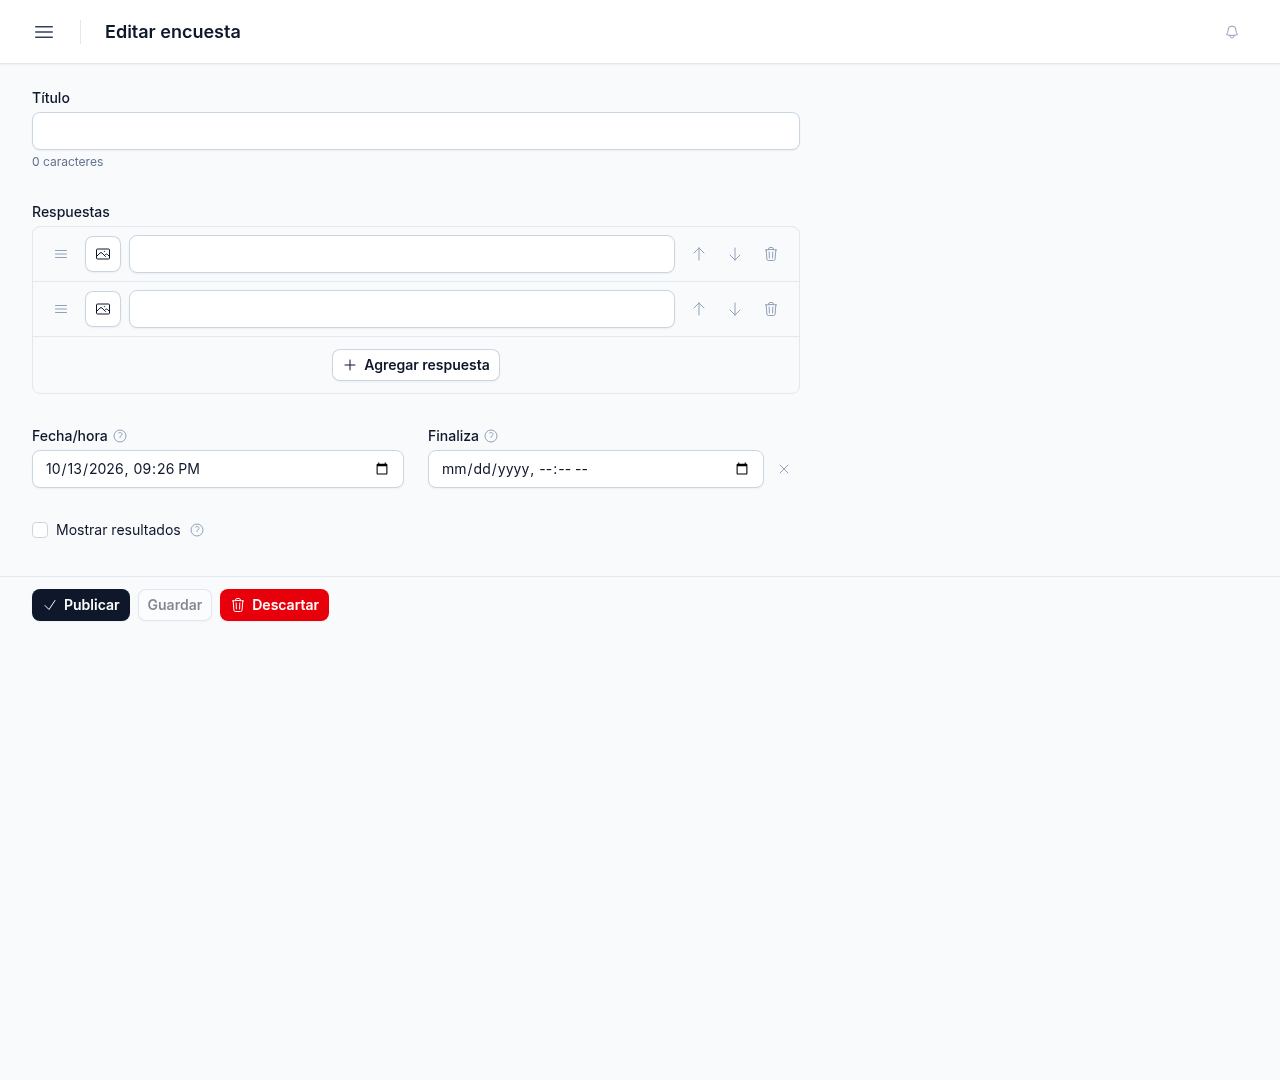Open the Fecha/hora calendar picker
This screenshot has height=1080, width=1280.
click(382, 469)
